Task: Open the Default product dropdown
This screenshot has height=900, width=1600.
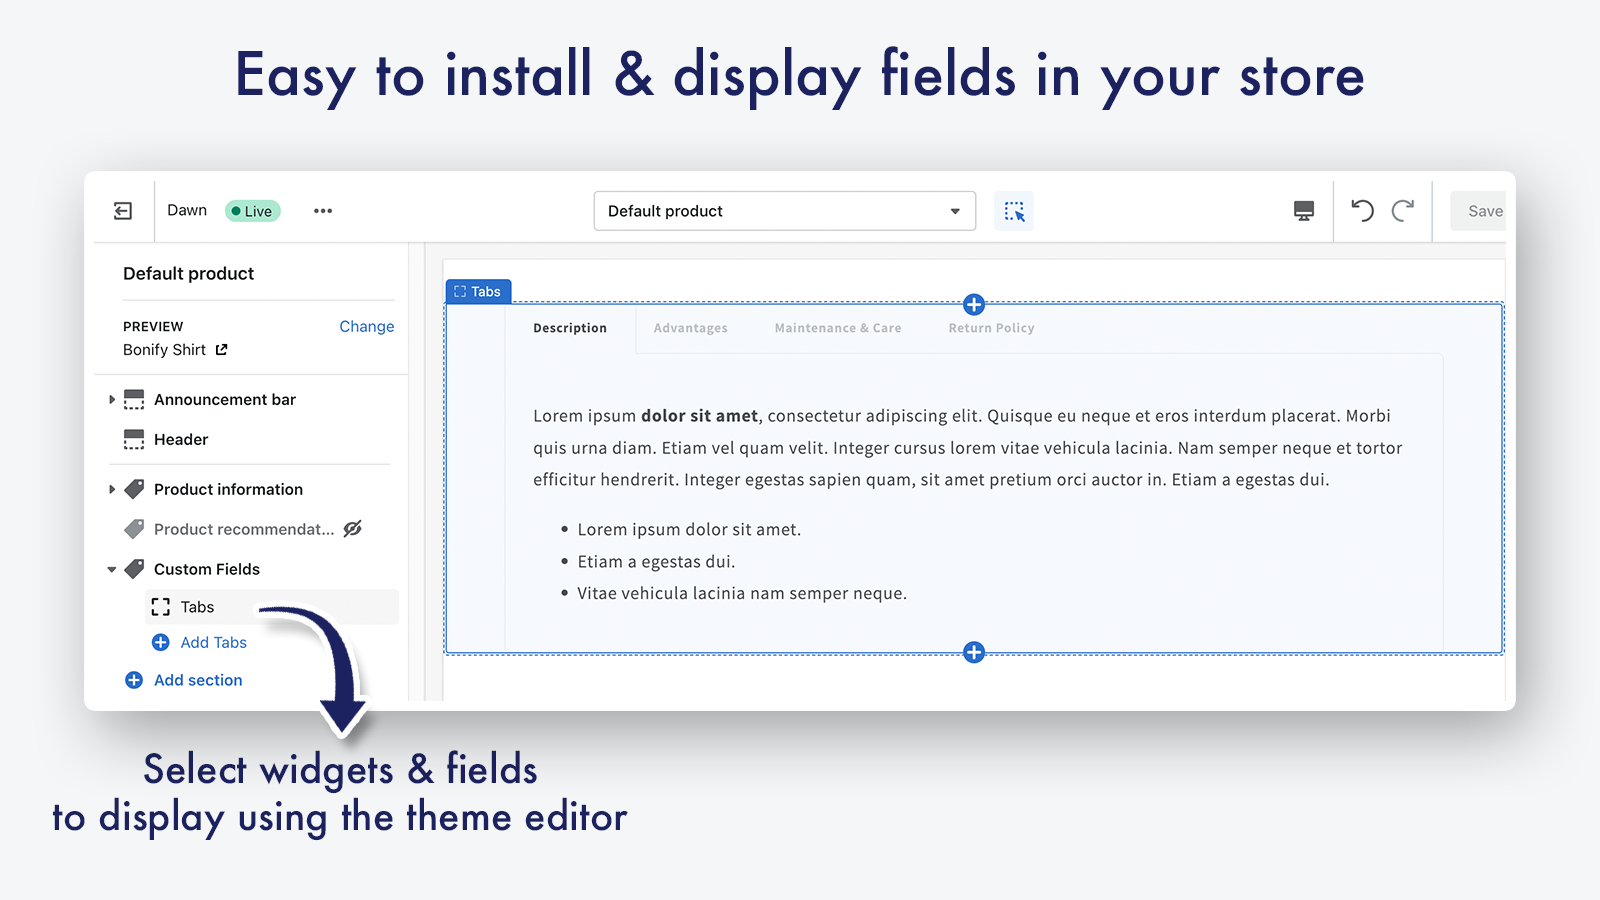Action: point(783,210)
